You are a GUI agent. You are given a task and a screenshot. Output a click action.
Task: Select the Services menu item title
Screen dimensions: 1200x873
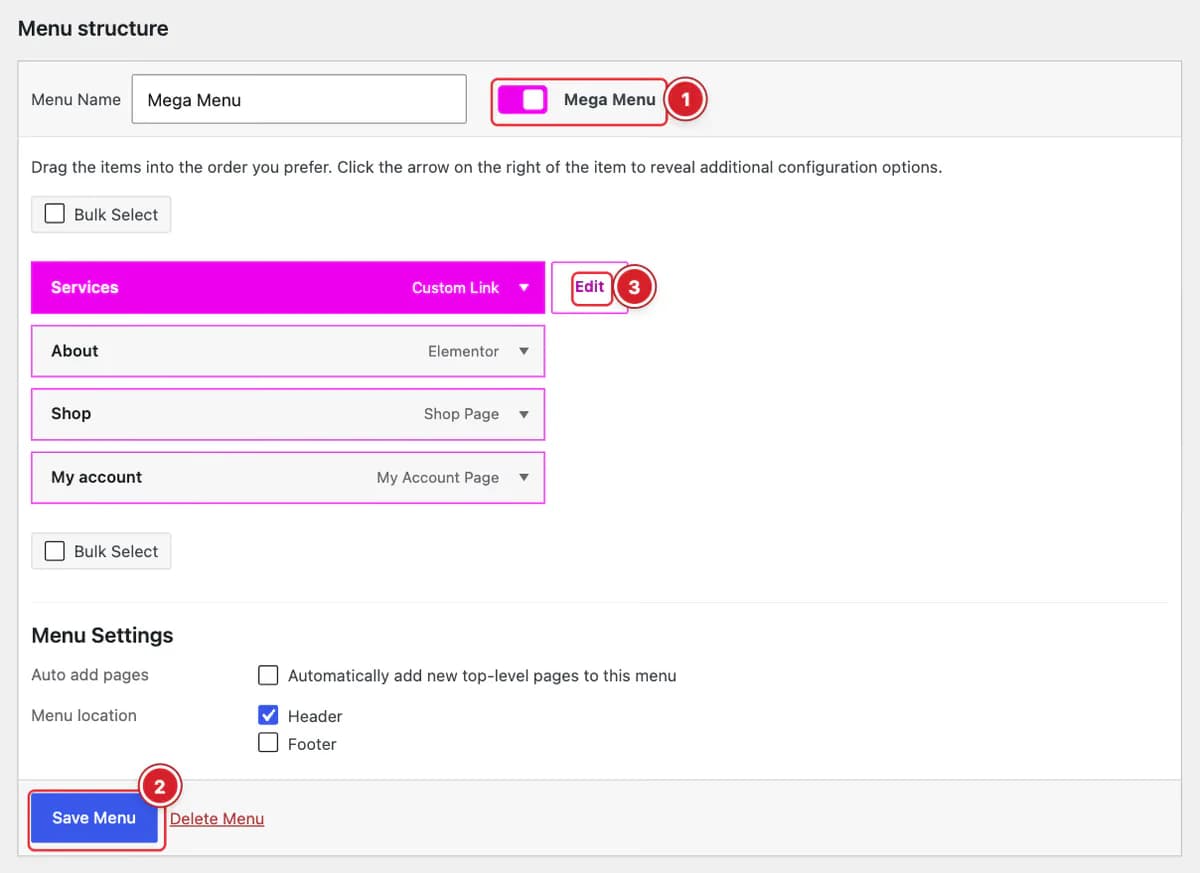85,287
